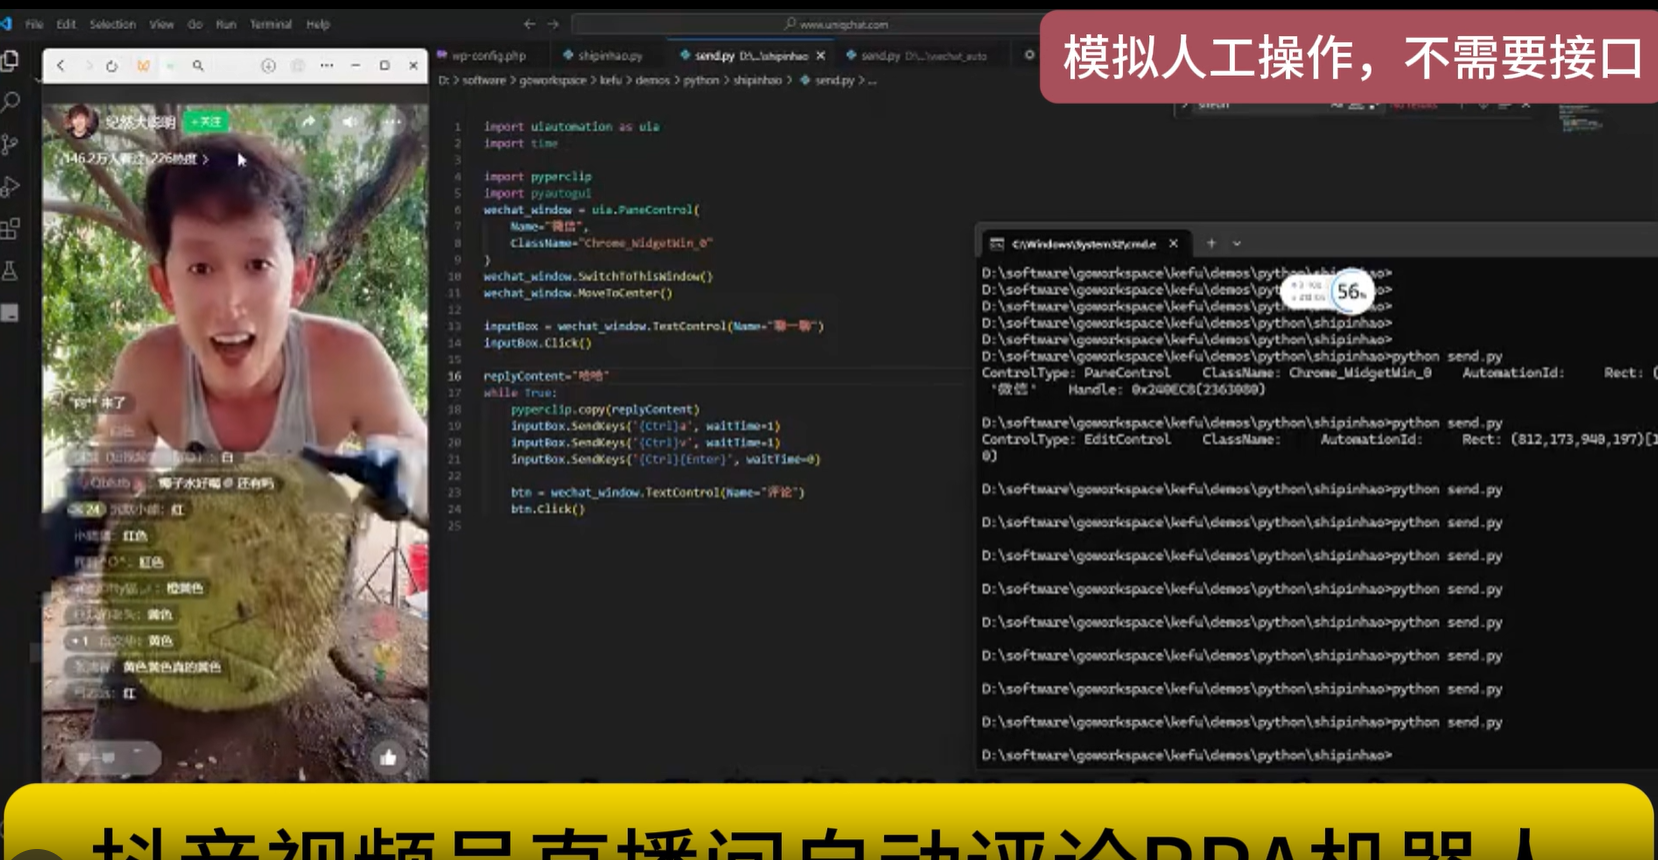Screen dimensions: 1658x860
Task: Open the Explorer icon in activity bar
Action: point(11,60)
